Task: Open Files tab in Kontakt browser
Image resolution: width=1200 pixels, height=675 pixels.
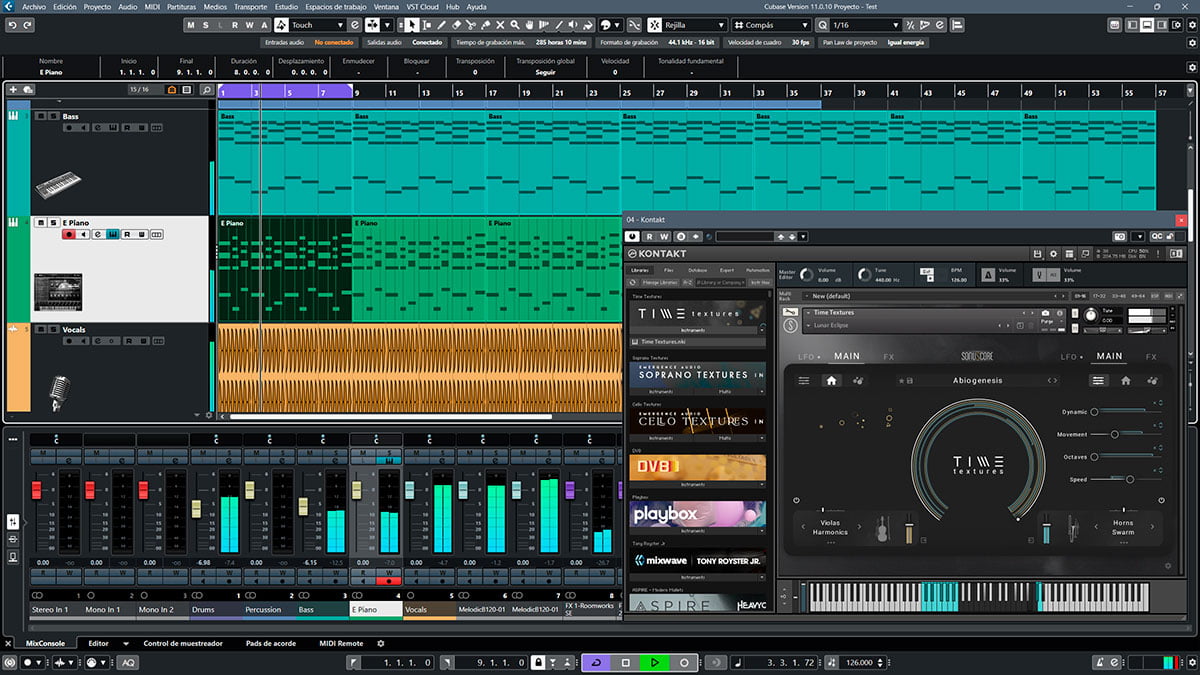Action: [668, 270]
